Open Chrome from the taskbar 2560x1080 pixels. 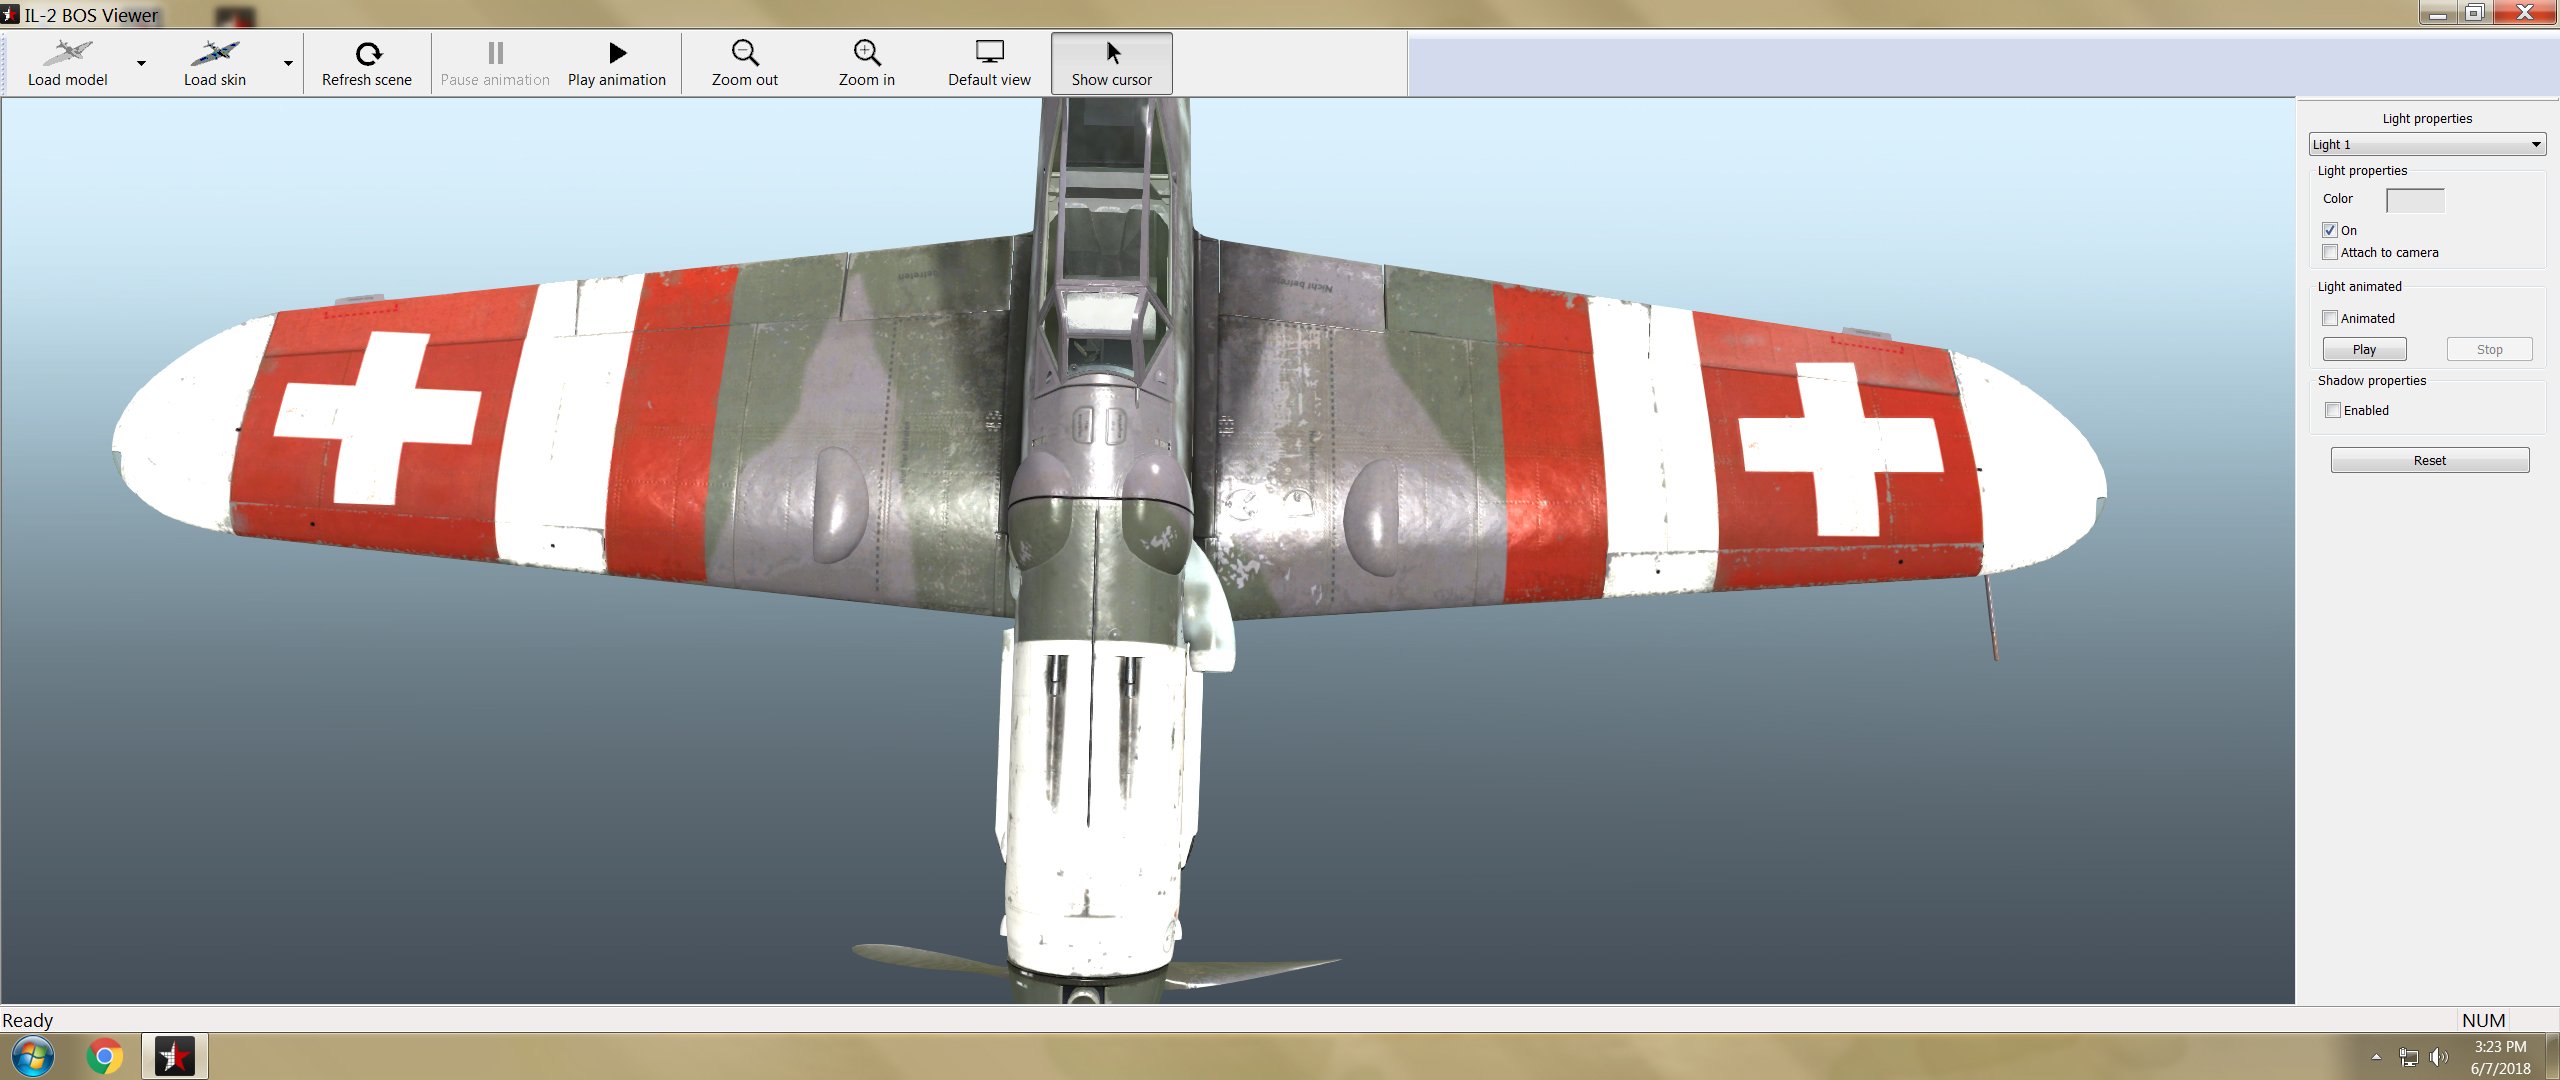tap(104, 1056)
